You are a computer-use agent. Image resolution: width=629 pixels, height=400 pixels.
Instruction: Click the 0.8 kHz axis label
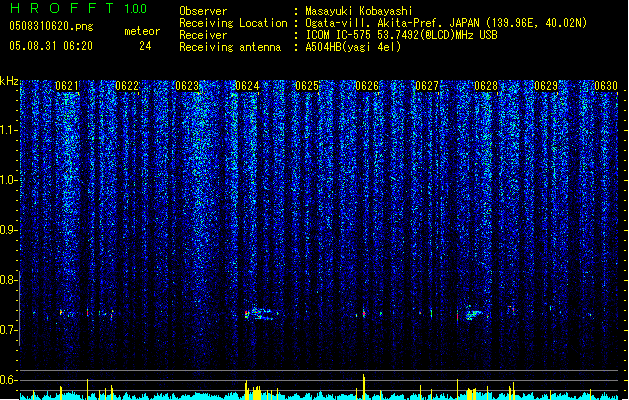coord(9,280)
